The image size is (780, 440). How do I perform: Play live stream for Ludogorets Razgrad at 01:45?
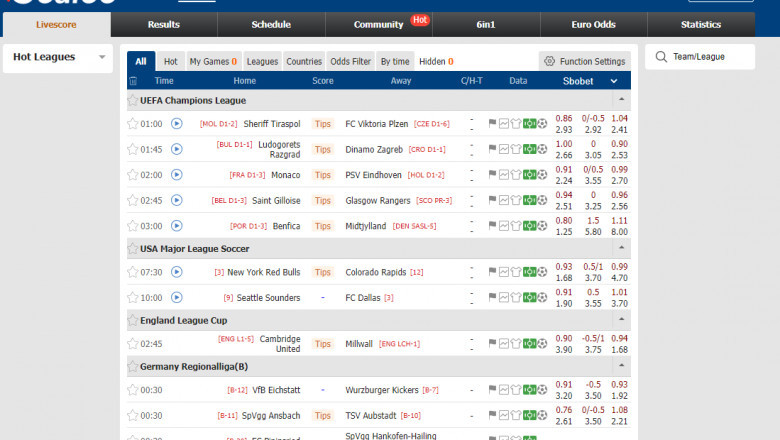(x=177, y=149)
